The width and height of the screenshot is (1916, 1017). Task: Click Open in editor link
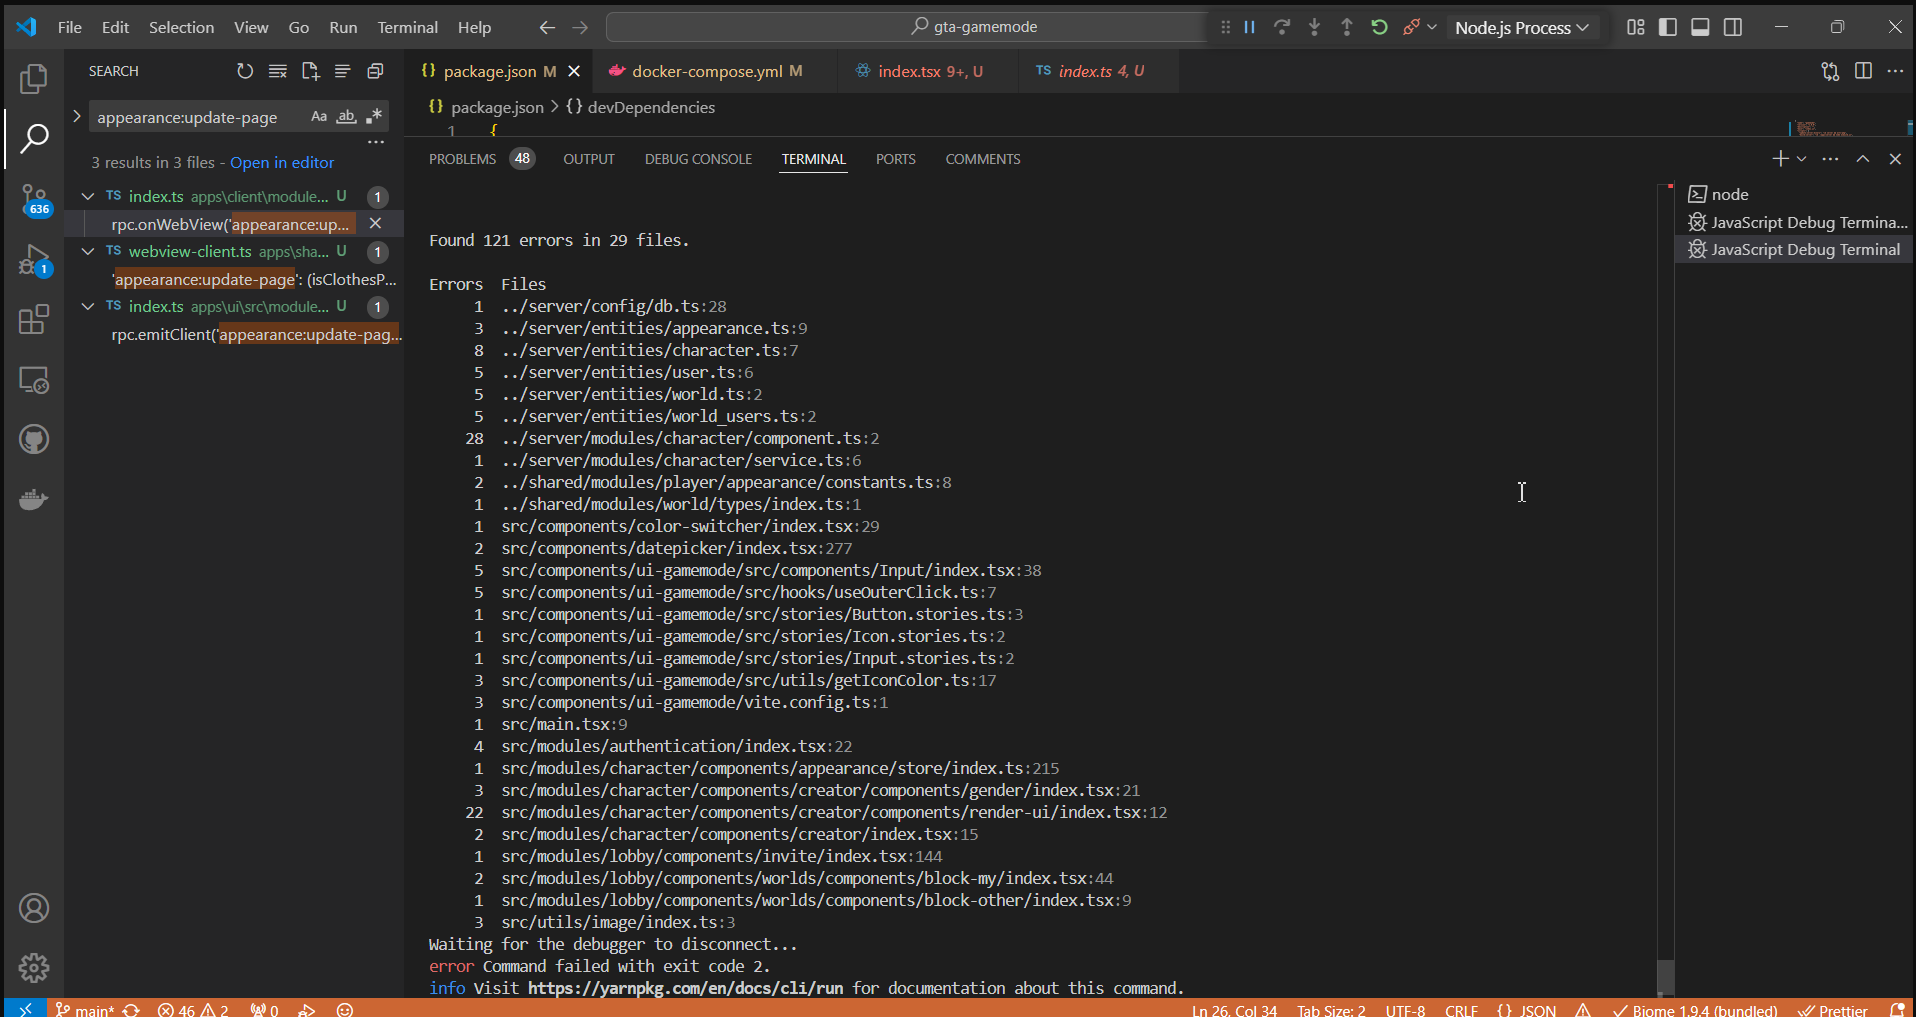[x=282, y=162]
